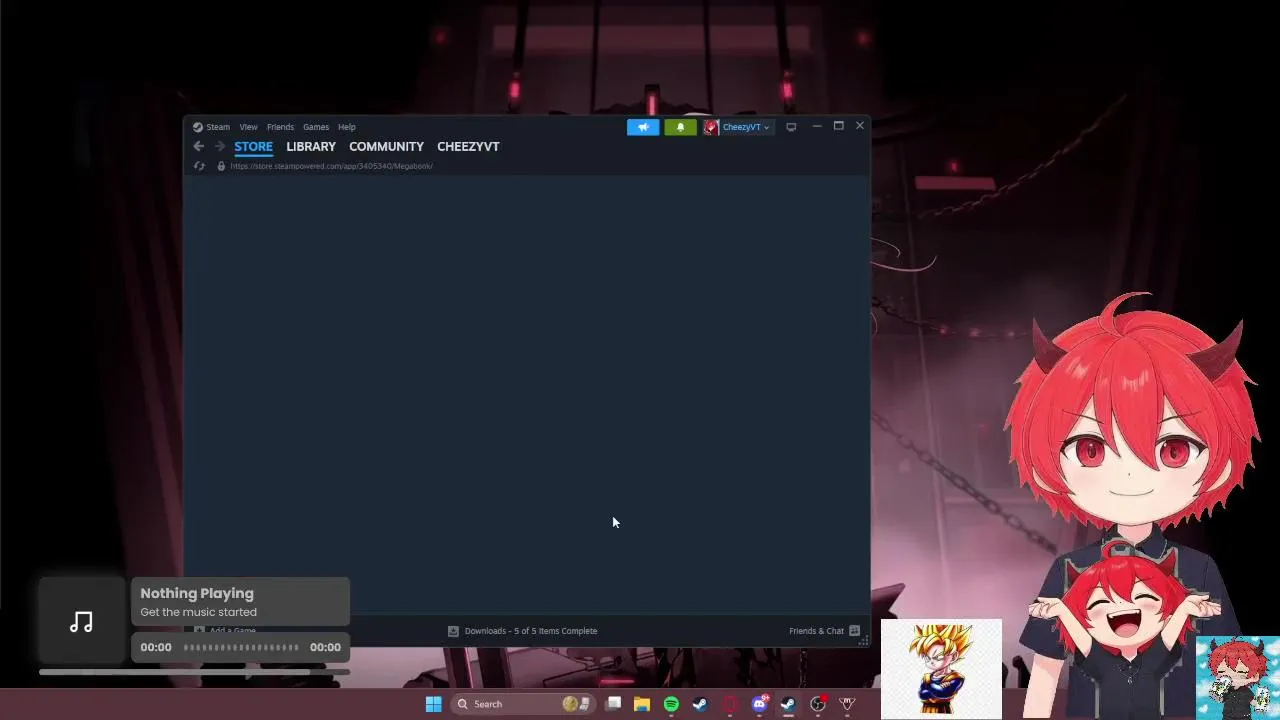
Task: Maximize the Steam window
Action: 838,126
